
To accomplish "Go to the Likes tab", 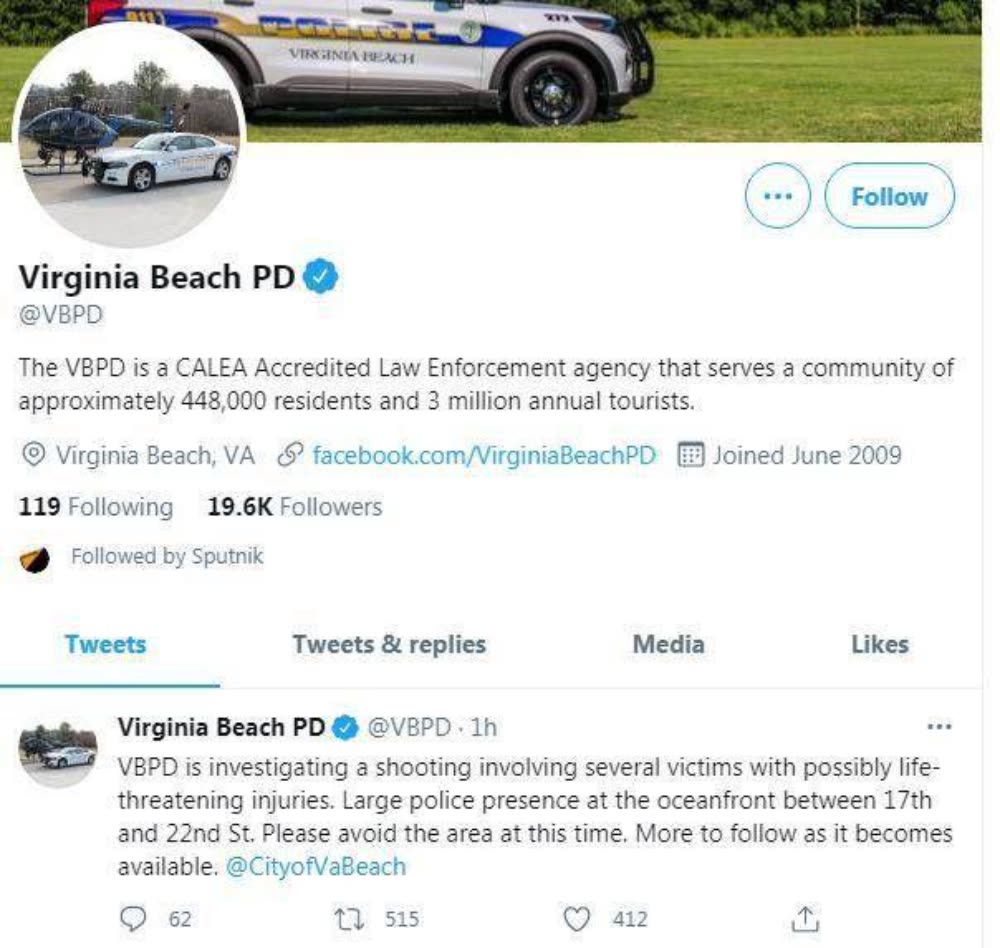I will click(x=880, y=645).
